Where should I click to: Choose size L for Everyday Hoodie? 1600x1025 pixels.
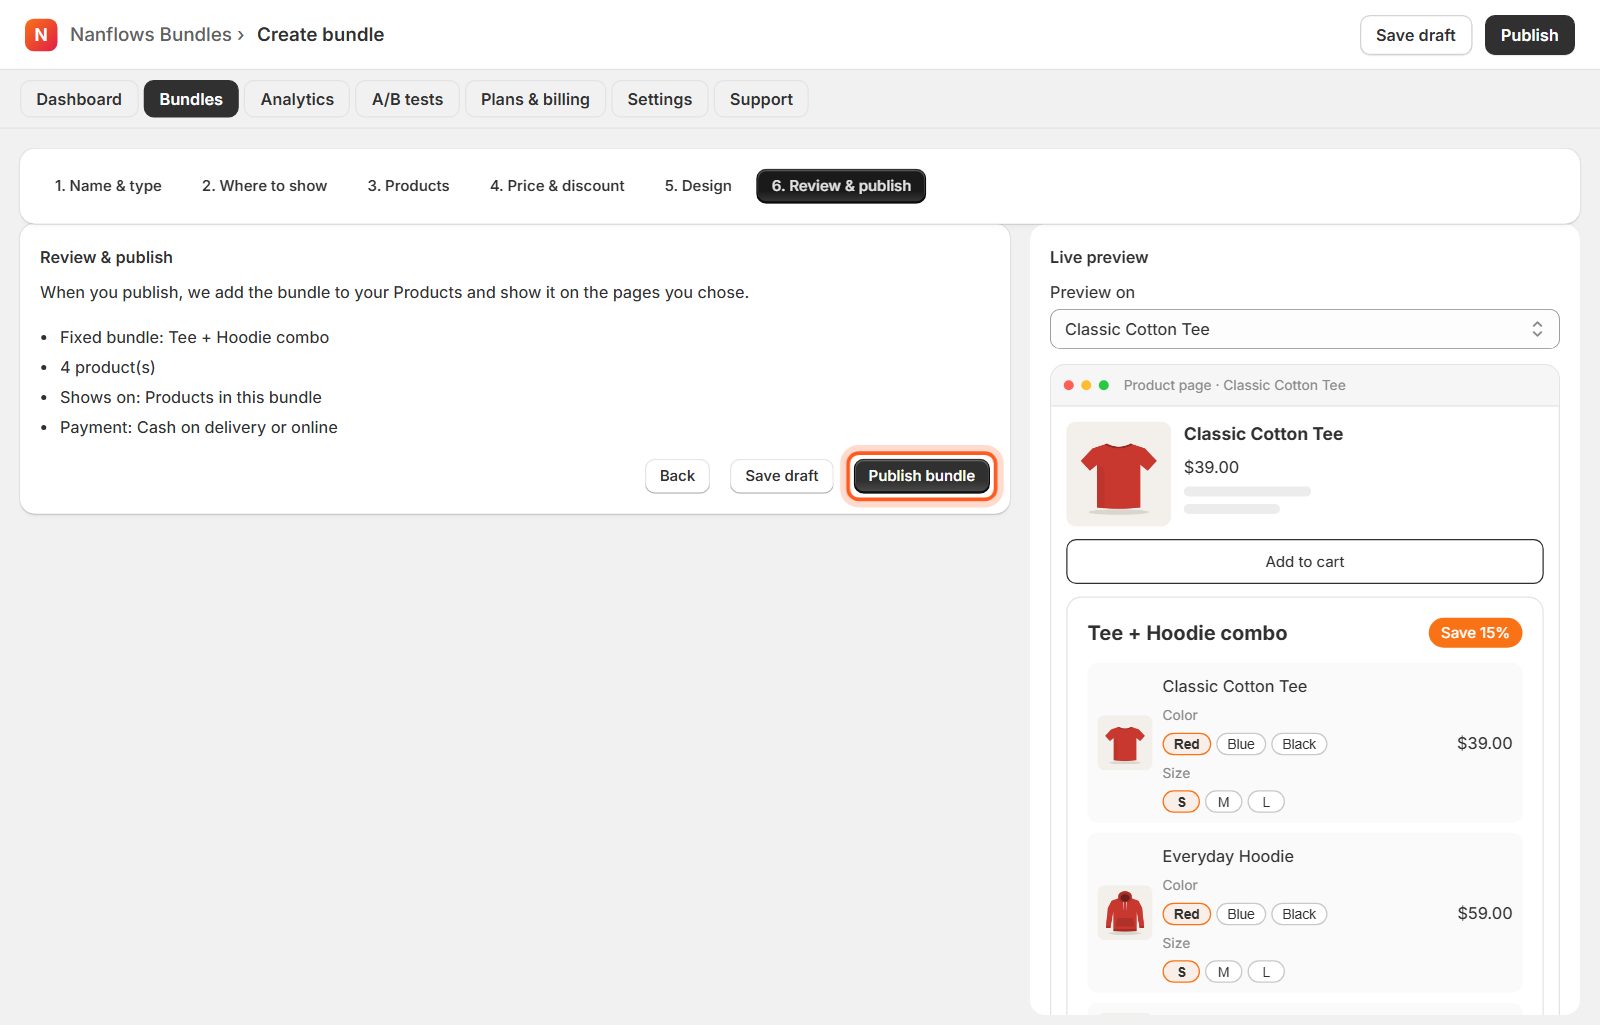pyautogui.click(x=1266, y=972)
